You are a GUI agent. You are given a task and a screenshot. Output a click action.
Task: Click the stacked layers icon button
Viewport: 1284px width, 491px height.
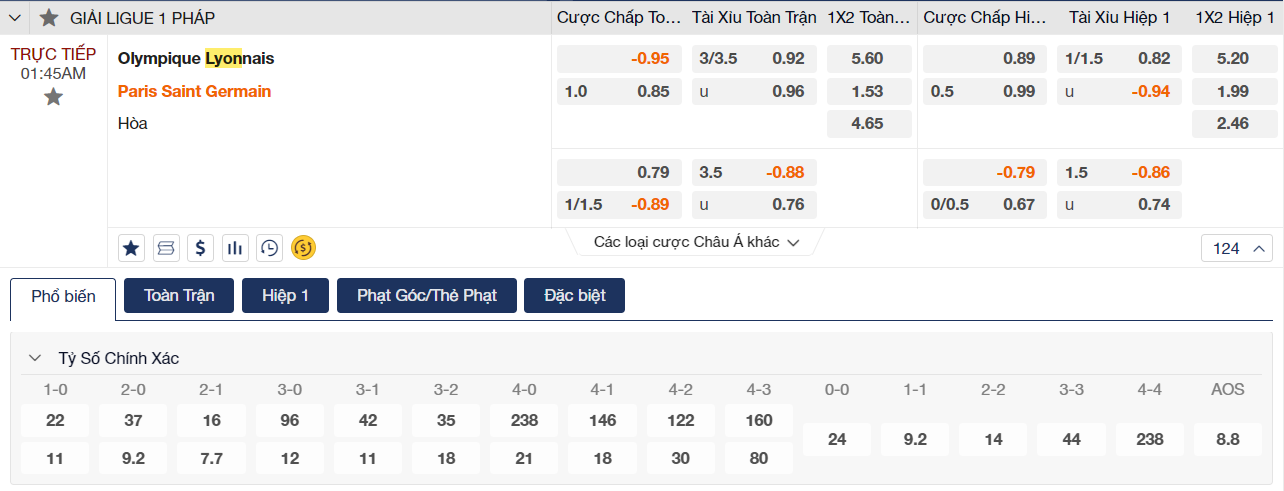tap(166, 247)
